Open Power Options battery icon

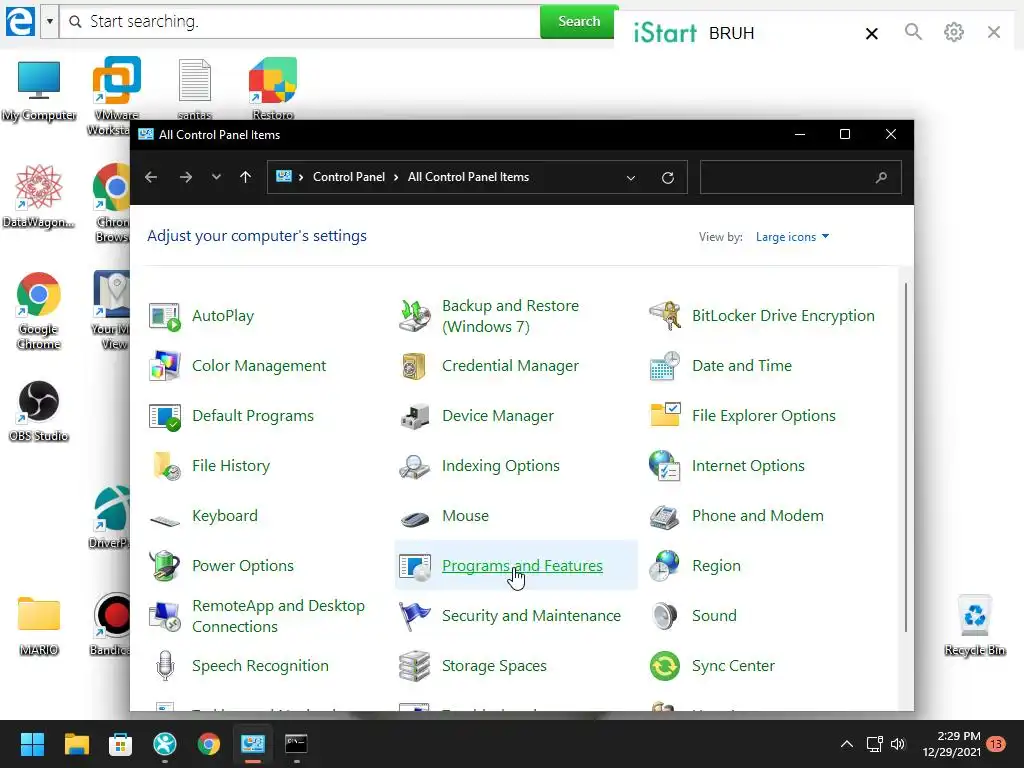[x=165, y=566]
